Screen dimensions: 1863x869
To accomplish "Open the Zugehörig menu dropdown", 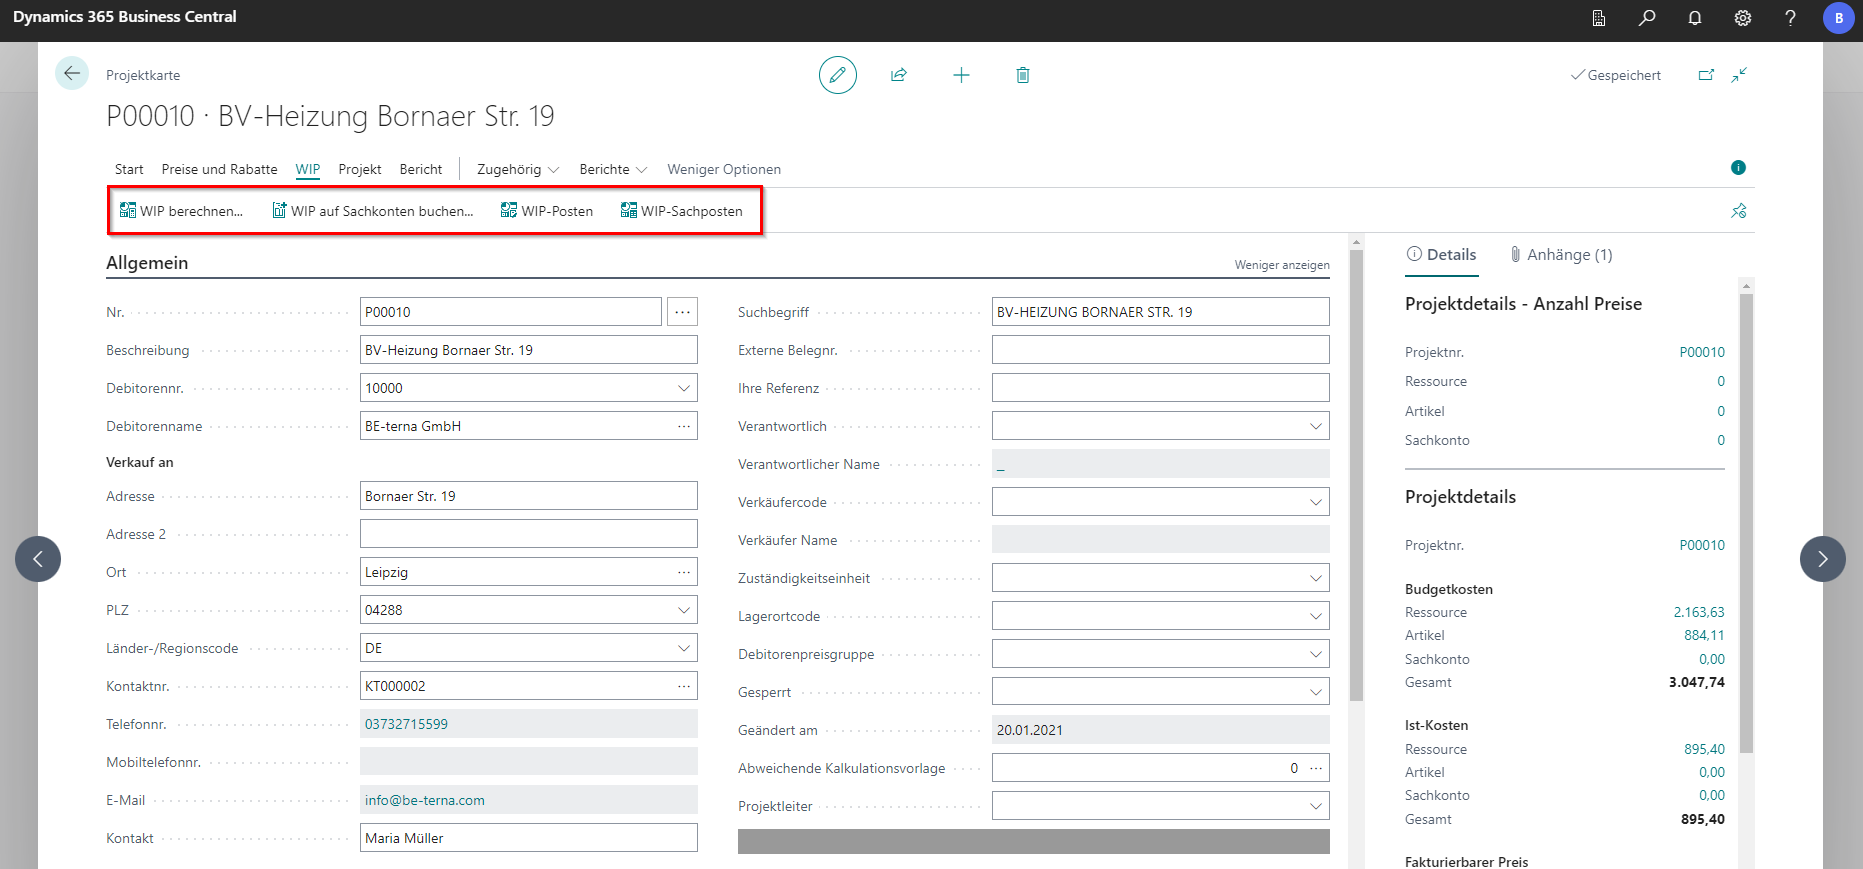I will (517, 170).
